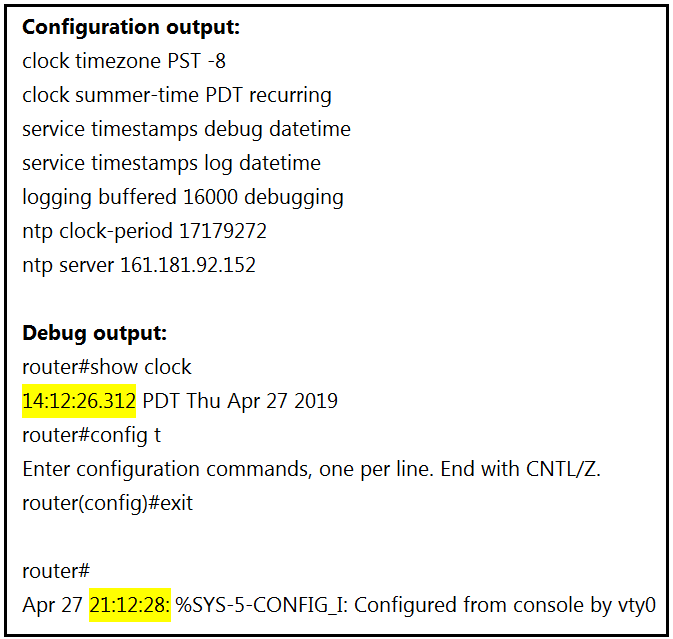
Task: Select the clock summer-time PDT recurring line
Action: pyautogui.click(x=177, y=95)
